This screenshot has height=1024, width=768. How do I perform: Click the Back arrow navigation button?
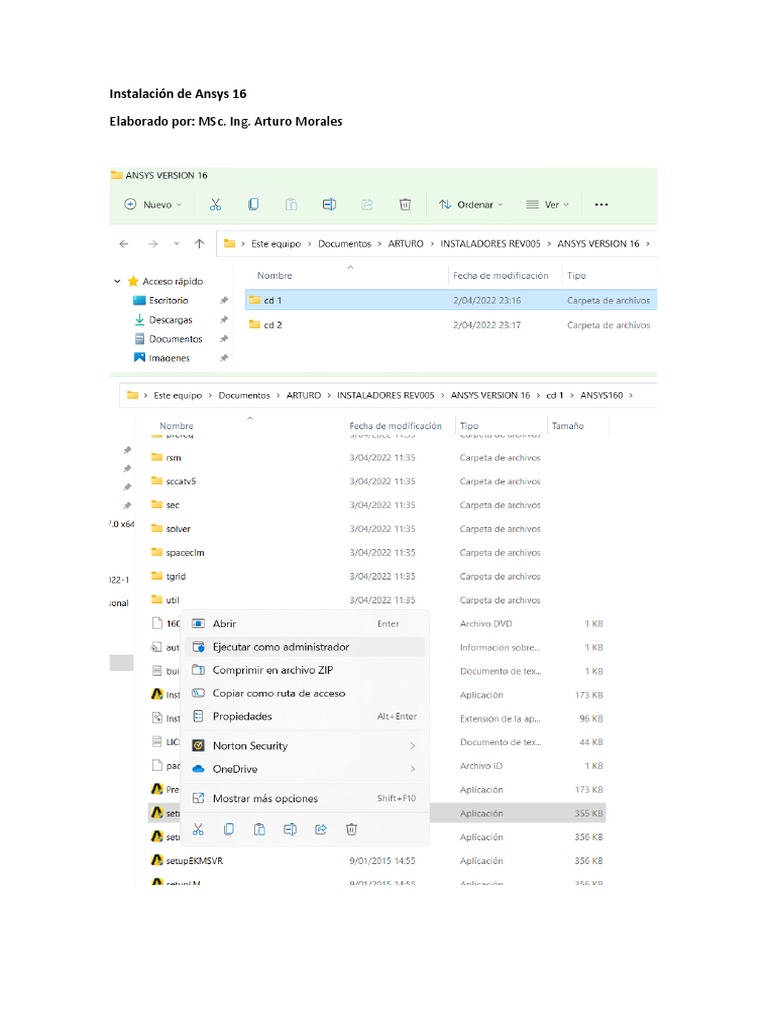(x=123, y=244)
